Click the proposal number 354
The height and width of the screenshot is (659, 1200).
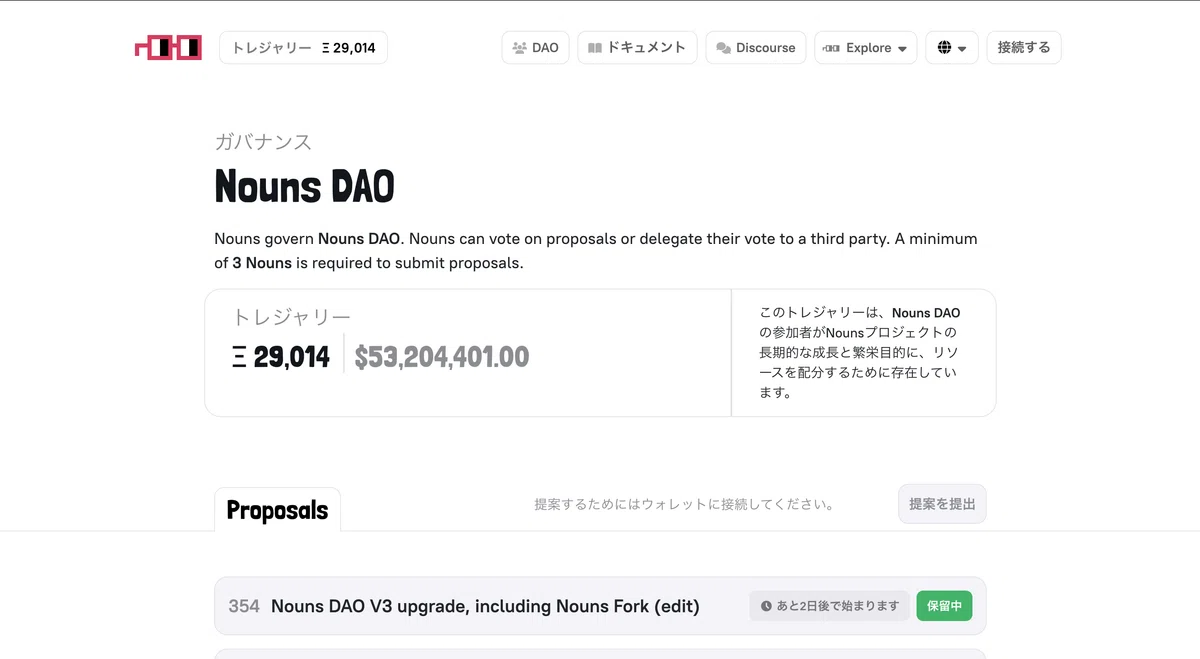click(x=244, y=606)
